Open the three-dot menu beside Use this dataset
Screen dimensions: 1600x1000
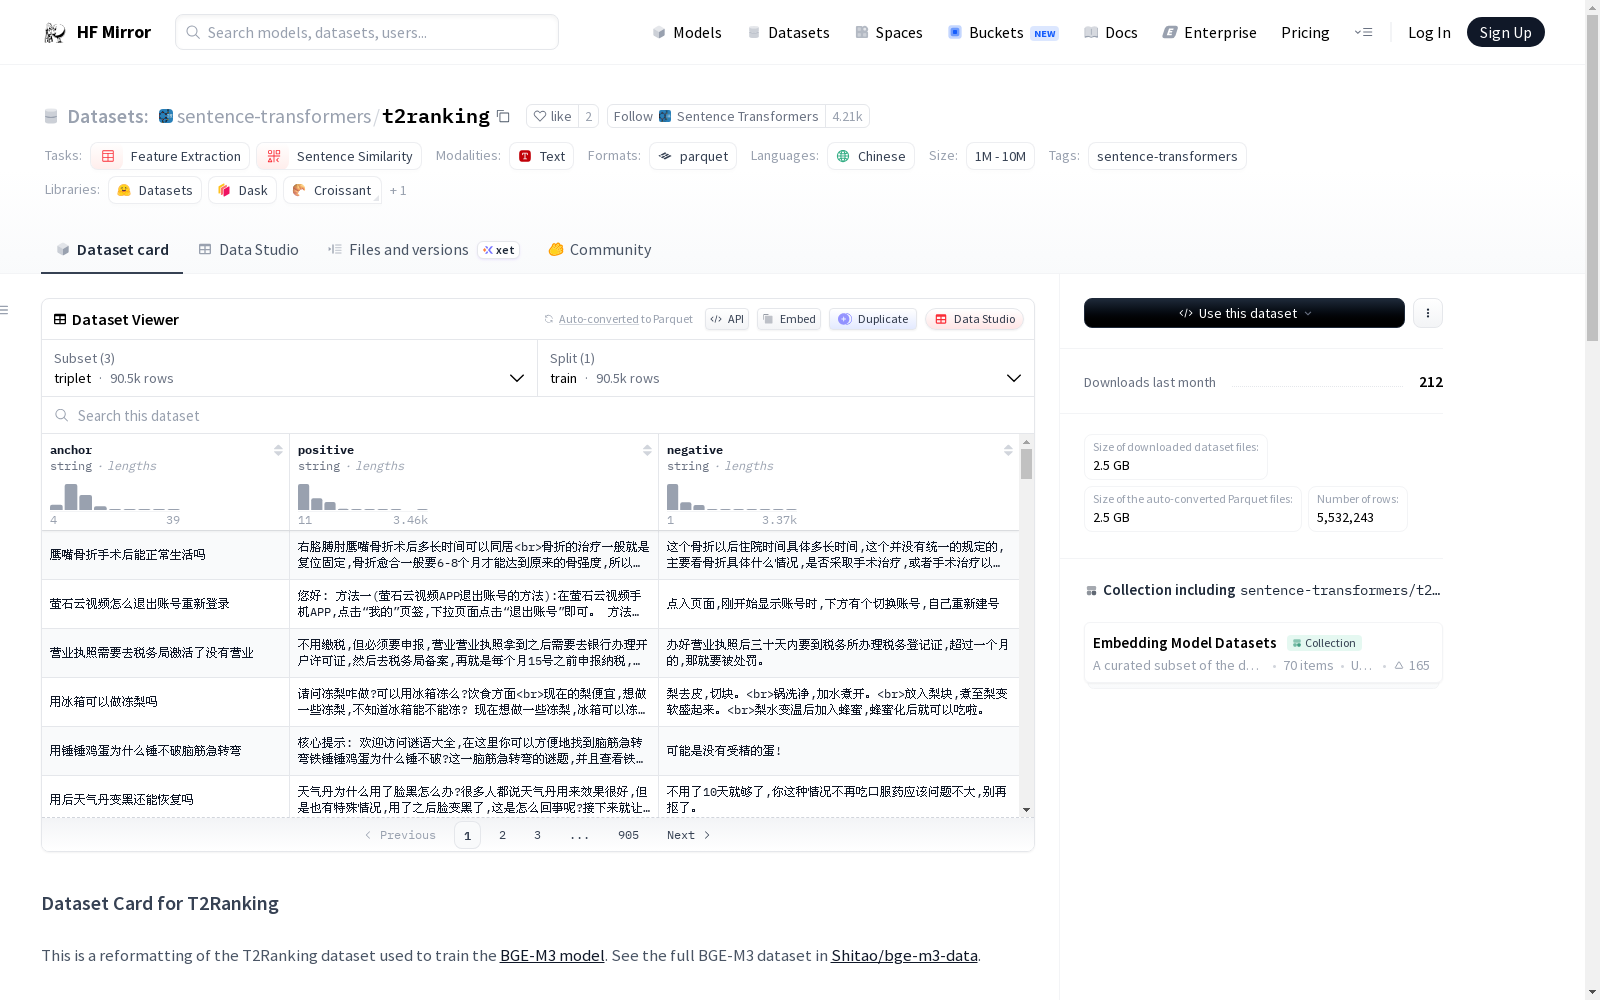tap(1428, 313)
